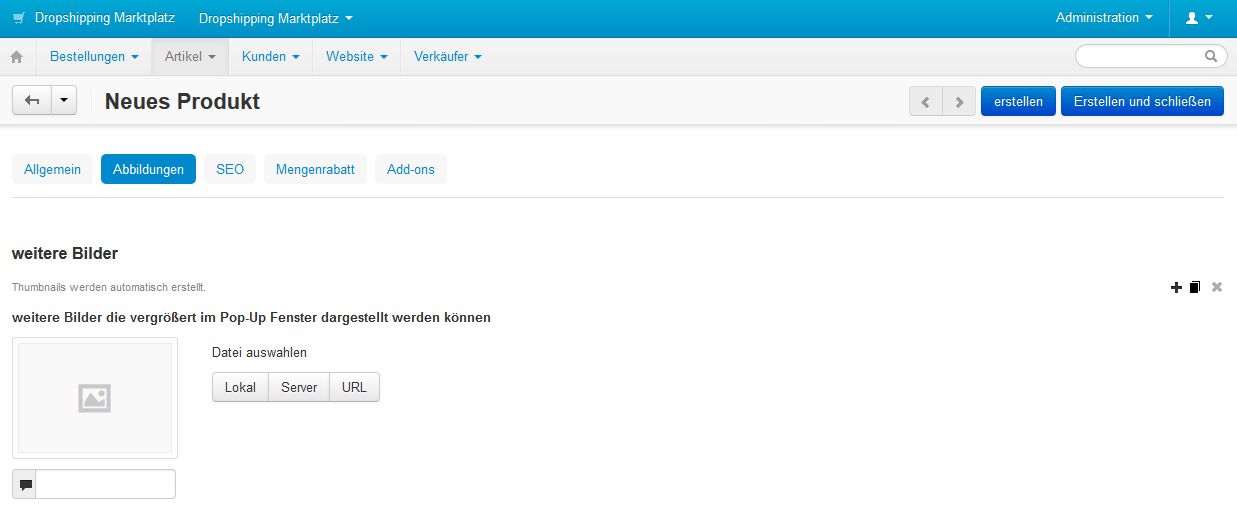This screenshot has width=1237, height=513.
Task: Open the Website menu
Action: (x=357, y=57)
